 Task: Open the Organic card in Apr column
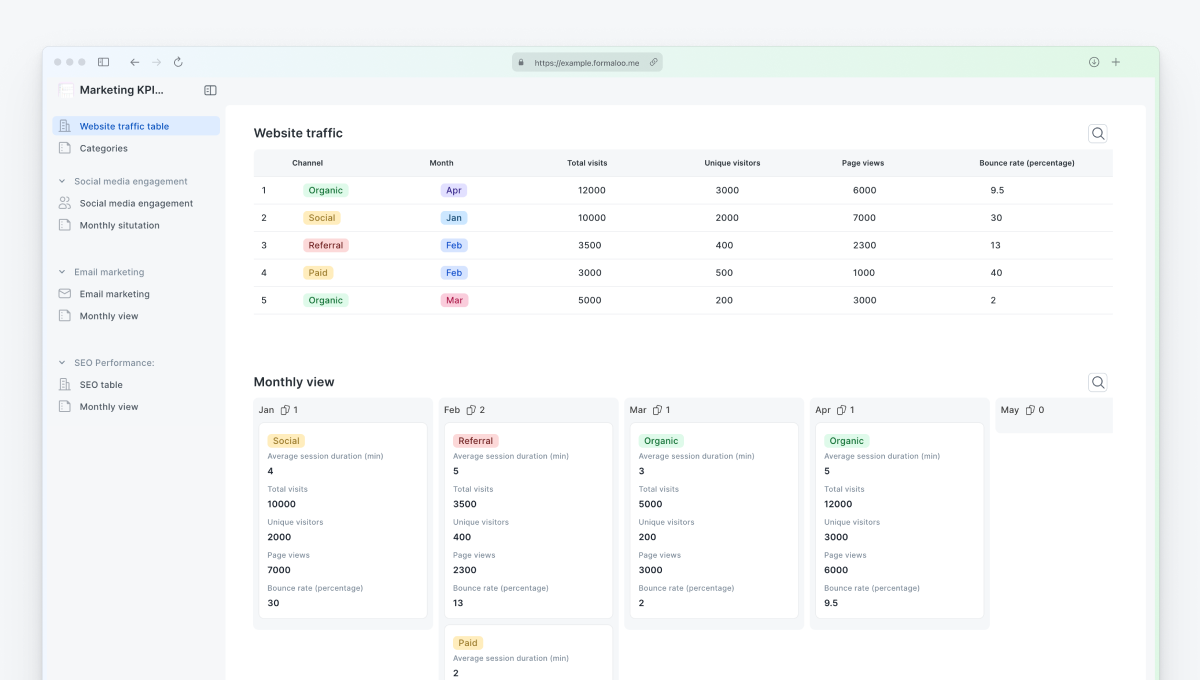tap(899, 520)
